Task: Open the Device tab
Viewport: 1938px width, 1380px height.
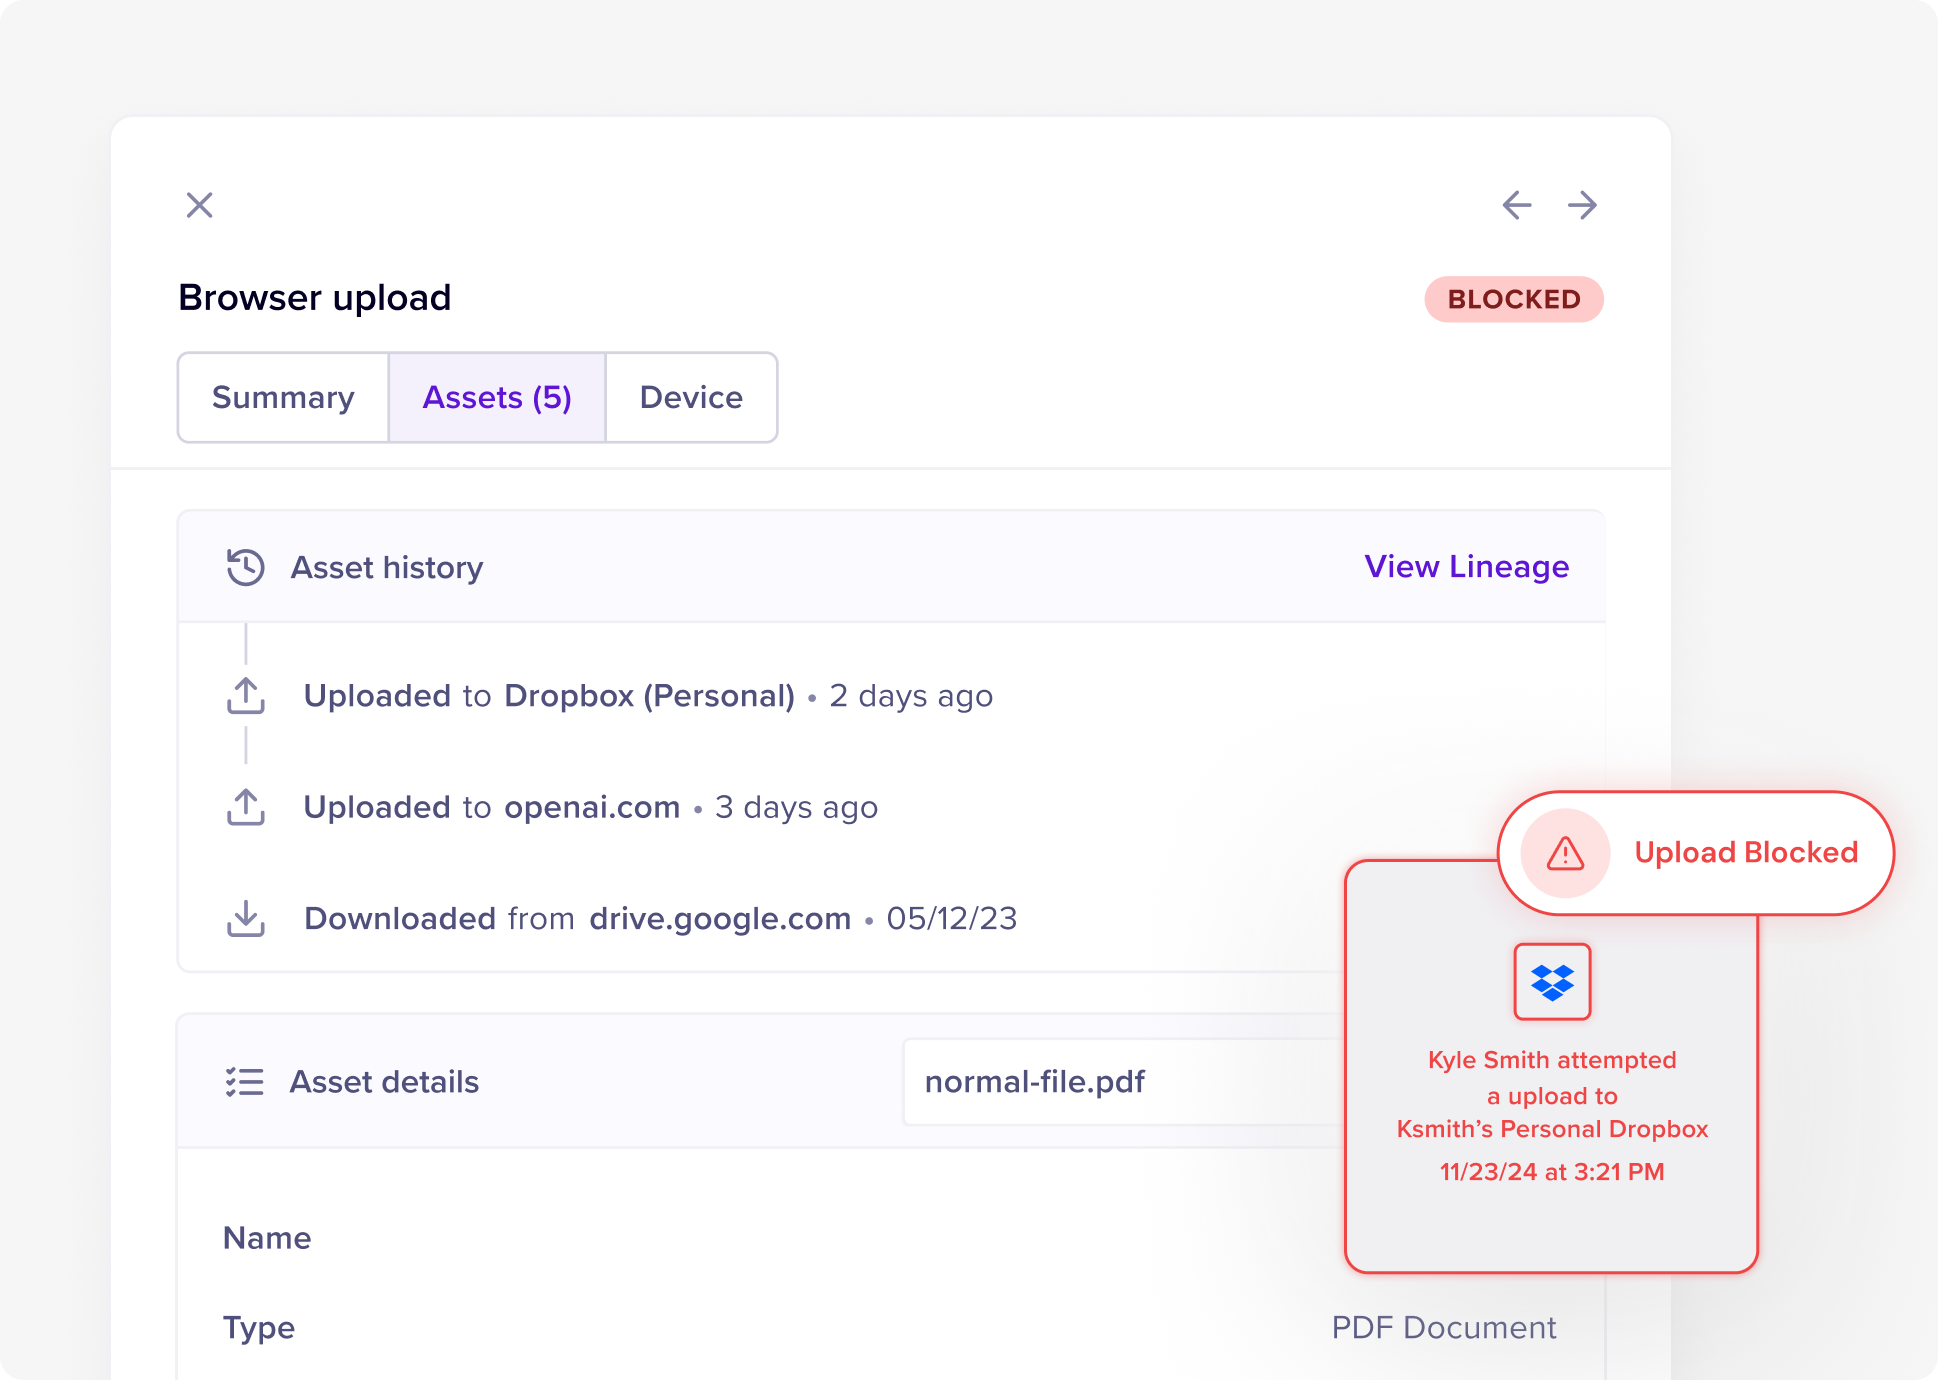Action: point(691,397)
